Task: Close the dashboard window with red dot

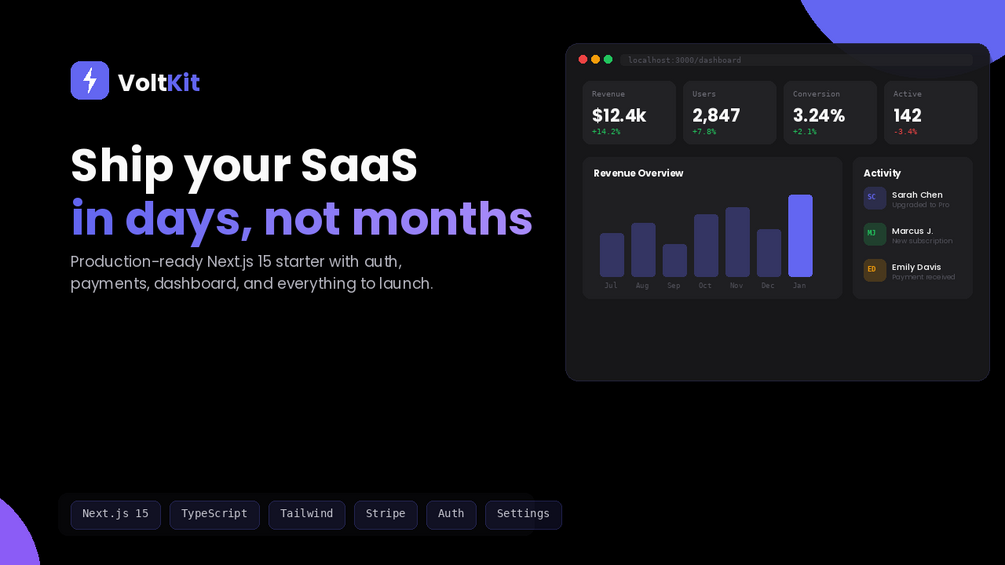Action: 583,60
